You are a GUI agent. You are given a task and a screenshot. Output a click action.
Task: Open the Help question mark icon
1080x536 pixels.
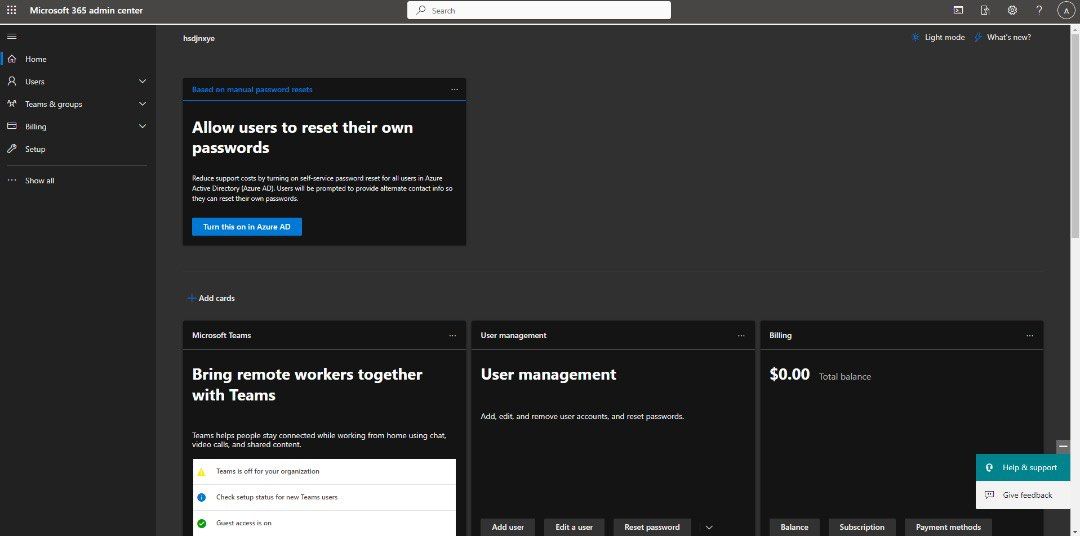pyautogui.click(x=1039, y=10)
